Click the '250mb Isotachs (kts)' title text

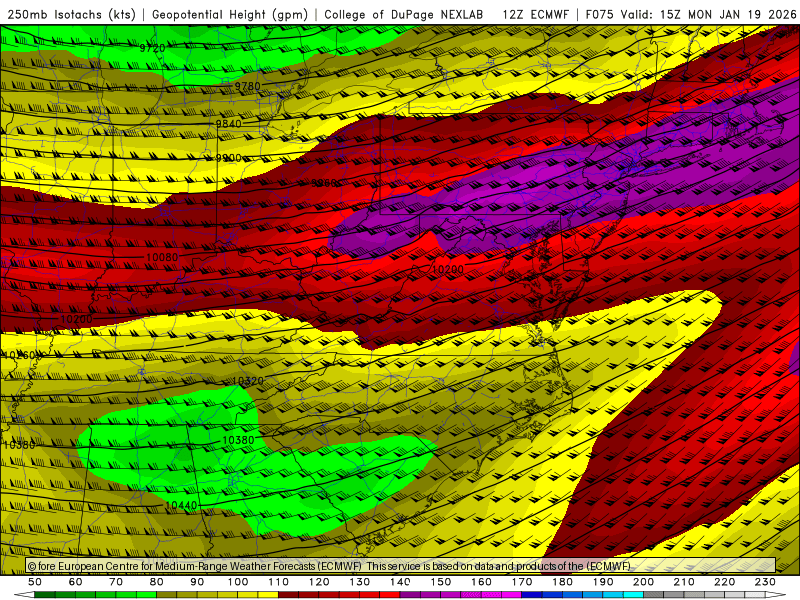click(71, 15)
